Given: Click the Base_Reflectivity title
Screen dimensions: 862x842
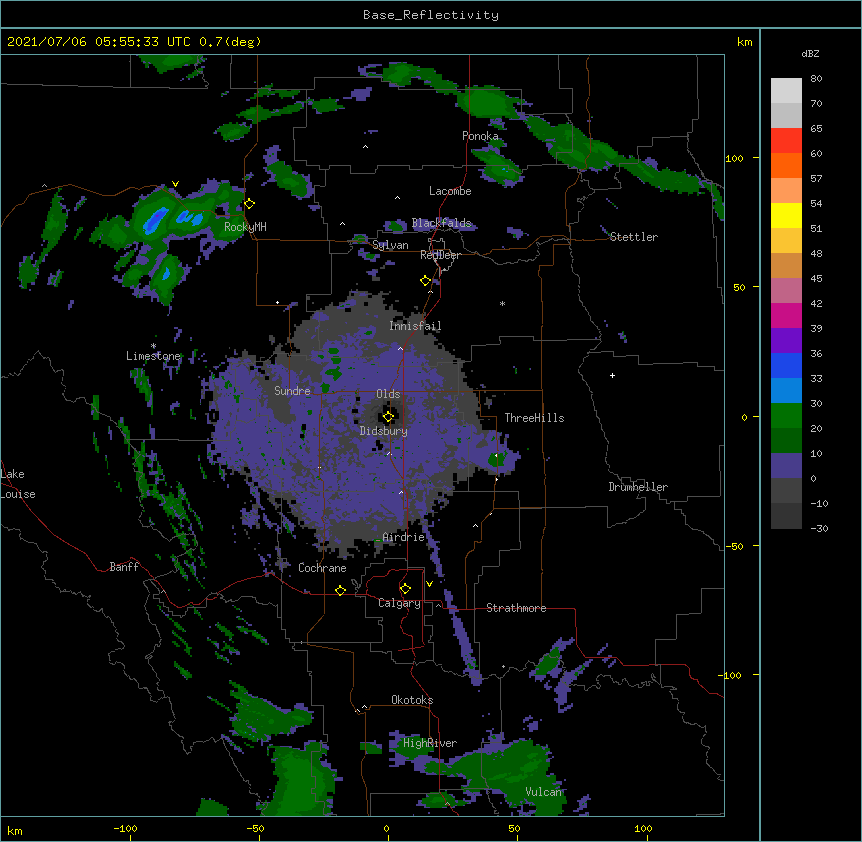Looking at the screenshot, I should (431, 15).
